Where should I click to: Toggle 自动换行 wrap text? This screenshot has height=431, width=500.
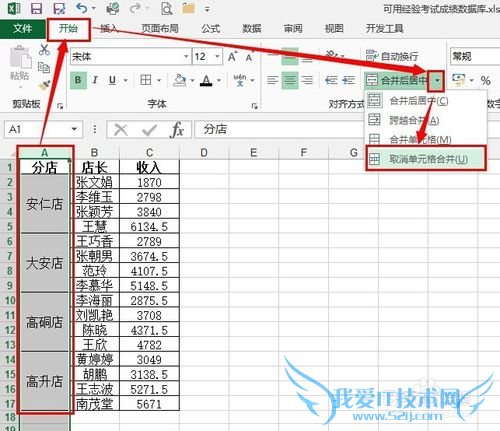tap(392, 56)
